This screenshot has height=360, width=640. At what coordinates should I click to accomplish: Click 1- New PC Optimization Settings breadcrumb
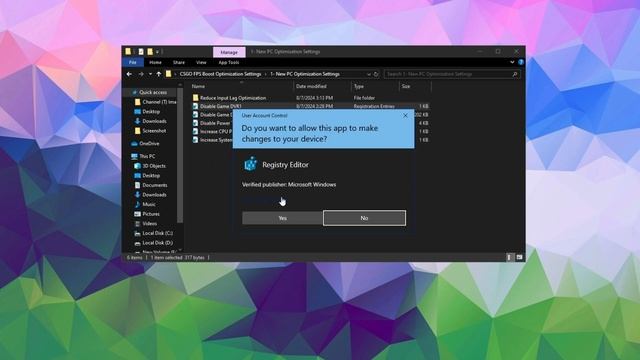305,74
